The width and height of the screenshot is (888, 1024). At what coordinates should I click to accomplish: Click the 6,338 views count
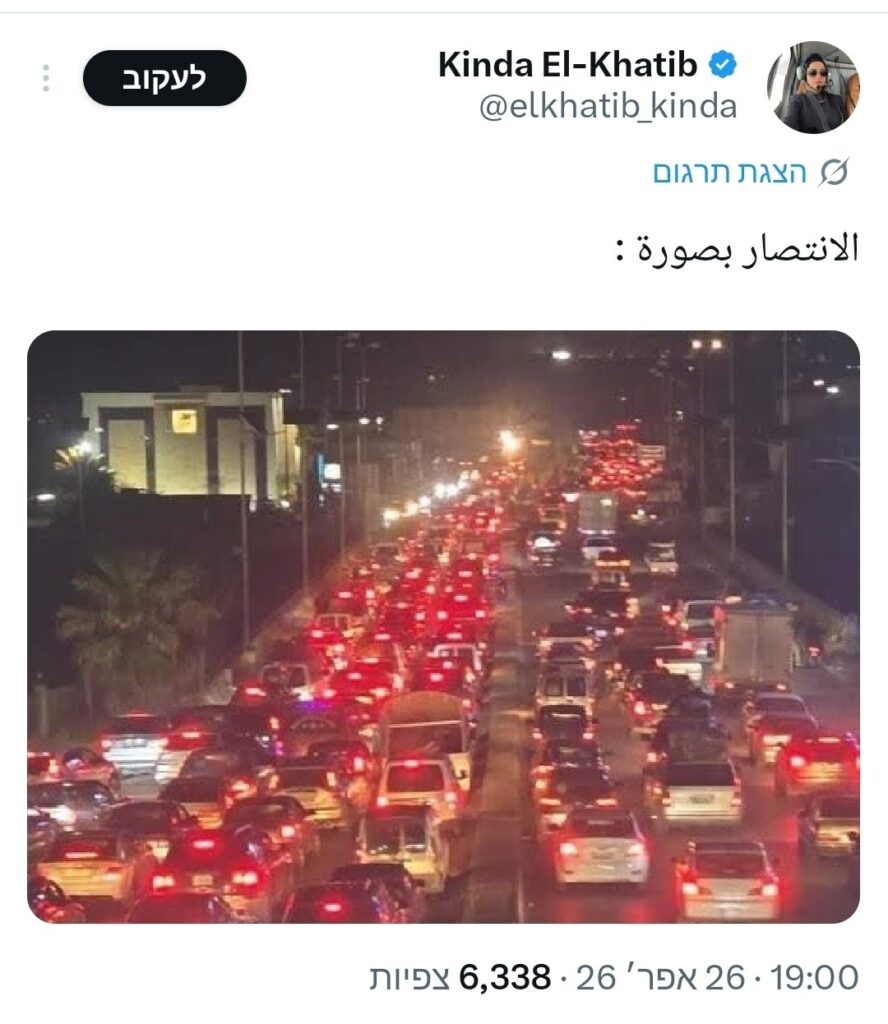point(505,978)
